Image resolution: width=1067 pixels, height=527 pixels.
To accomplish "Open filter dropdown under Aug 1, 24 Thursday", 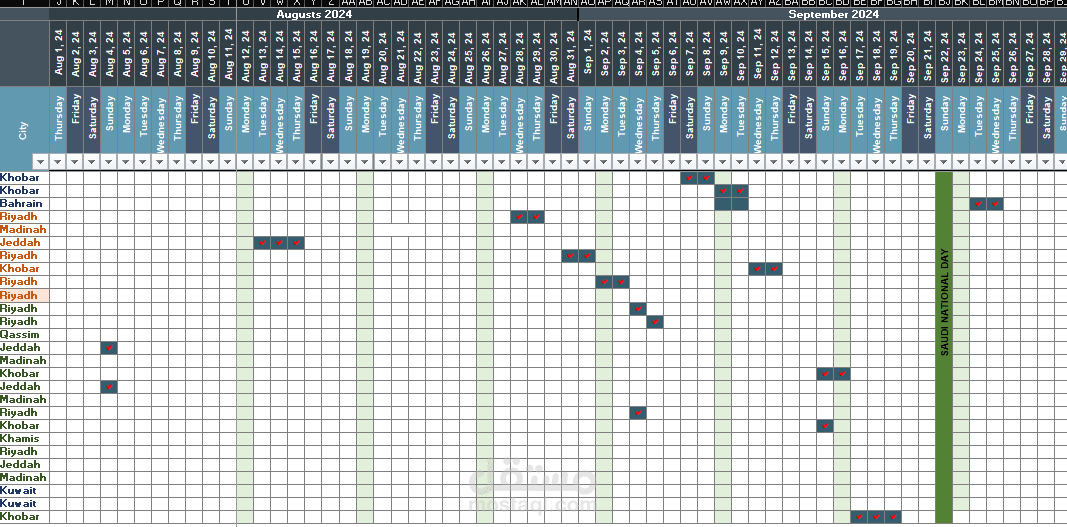I will point(58,162).
